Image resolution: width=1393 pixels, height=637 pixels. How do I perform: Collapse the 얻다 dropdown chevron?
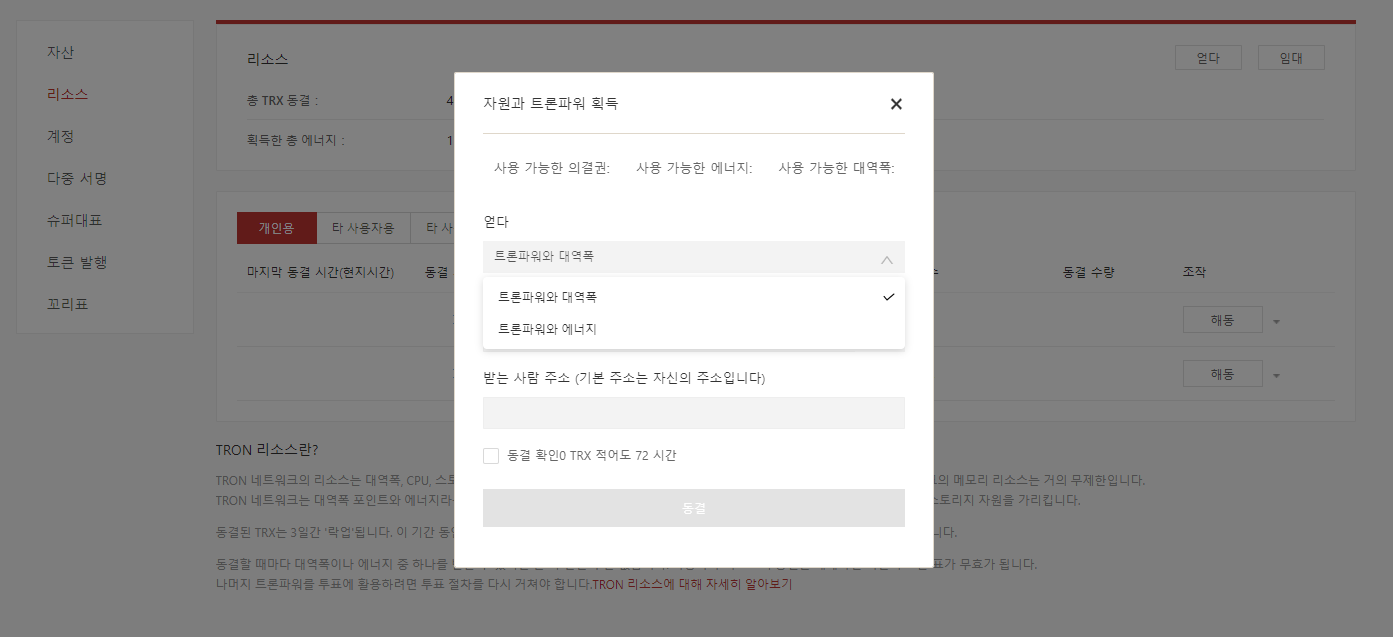pyautogui.click(x=886, y=259)
